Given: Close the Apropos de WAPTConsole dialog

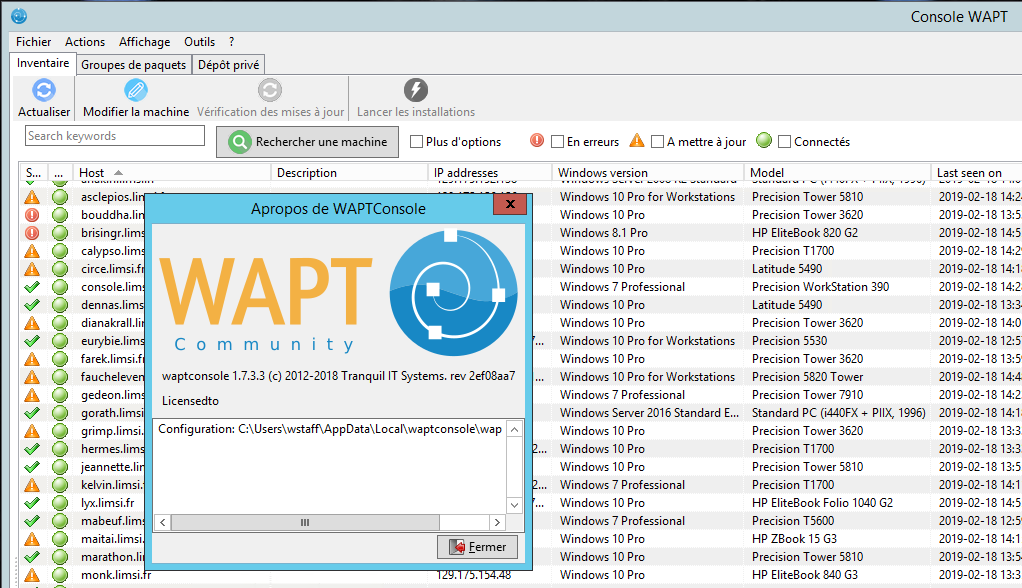Looking at the screenshot, I should 510,204.
